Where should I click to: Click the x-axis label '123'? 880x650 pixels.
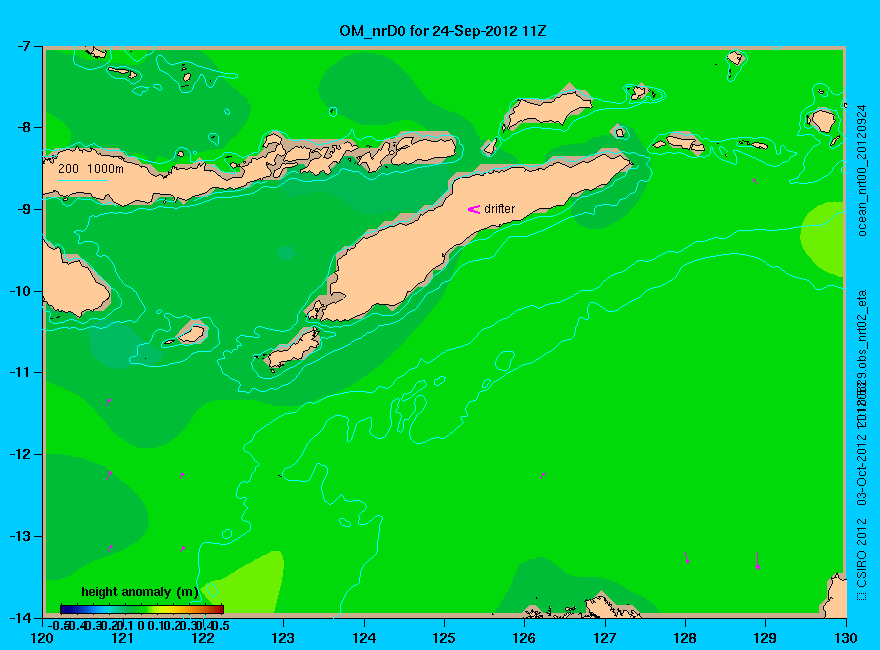point(283,638)
